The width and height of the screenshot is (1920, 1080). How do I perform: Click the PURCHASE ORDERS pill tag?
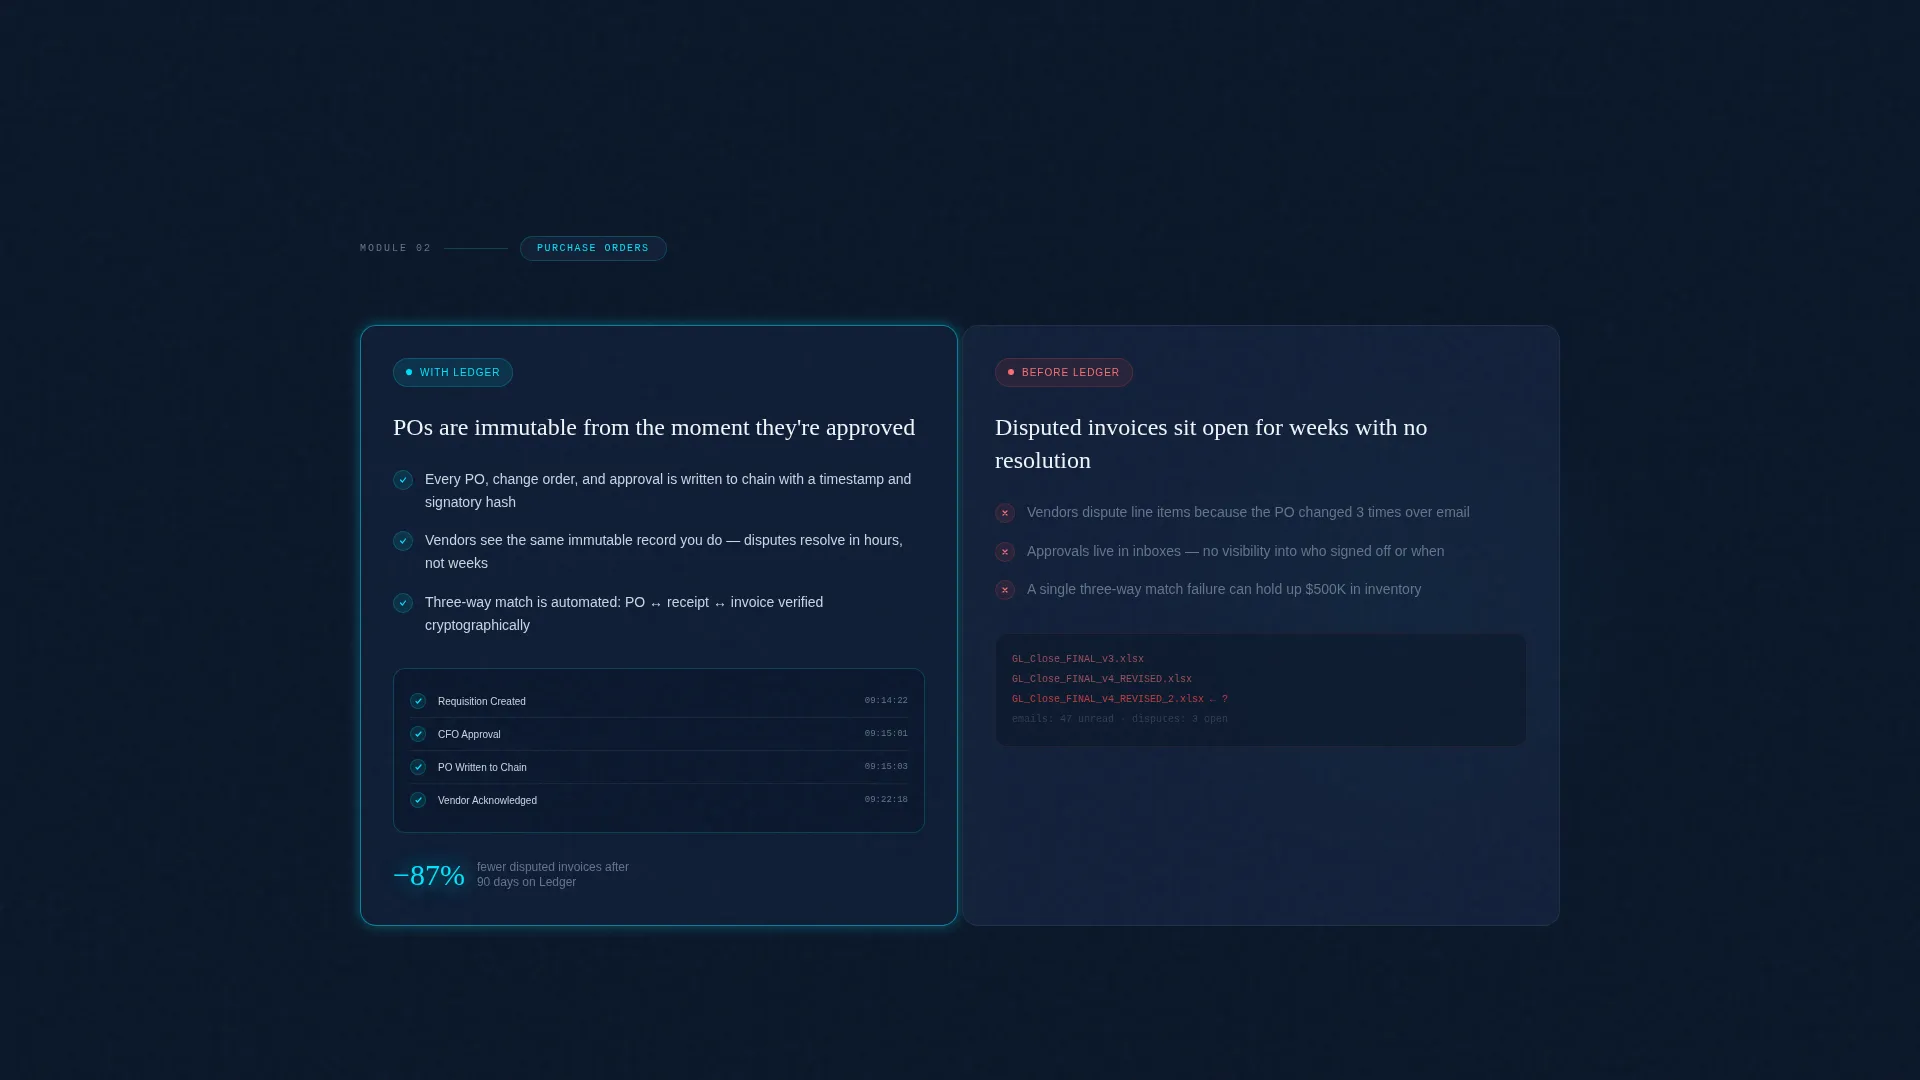pos(593,248)
